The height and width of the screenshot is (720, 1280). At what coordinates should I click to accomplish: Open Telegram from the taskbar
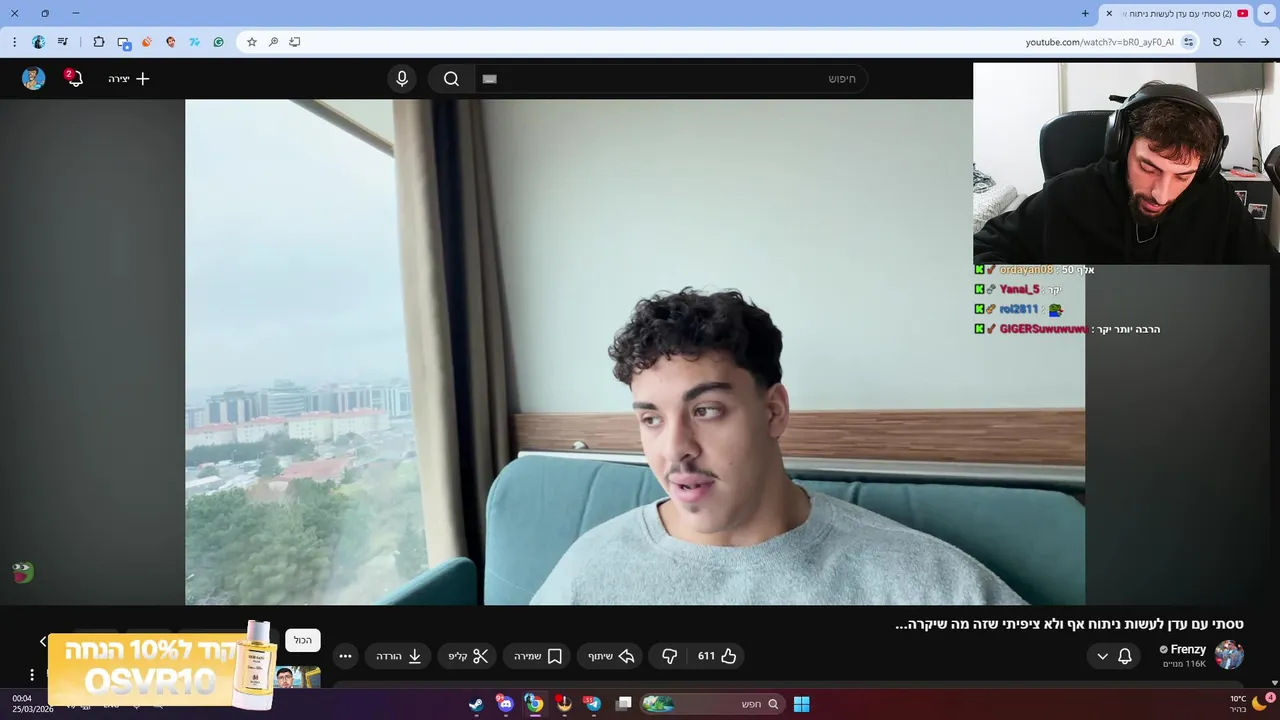(593, 704)
